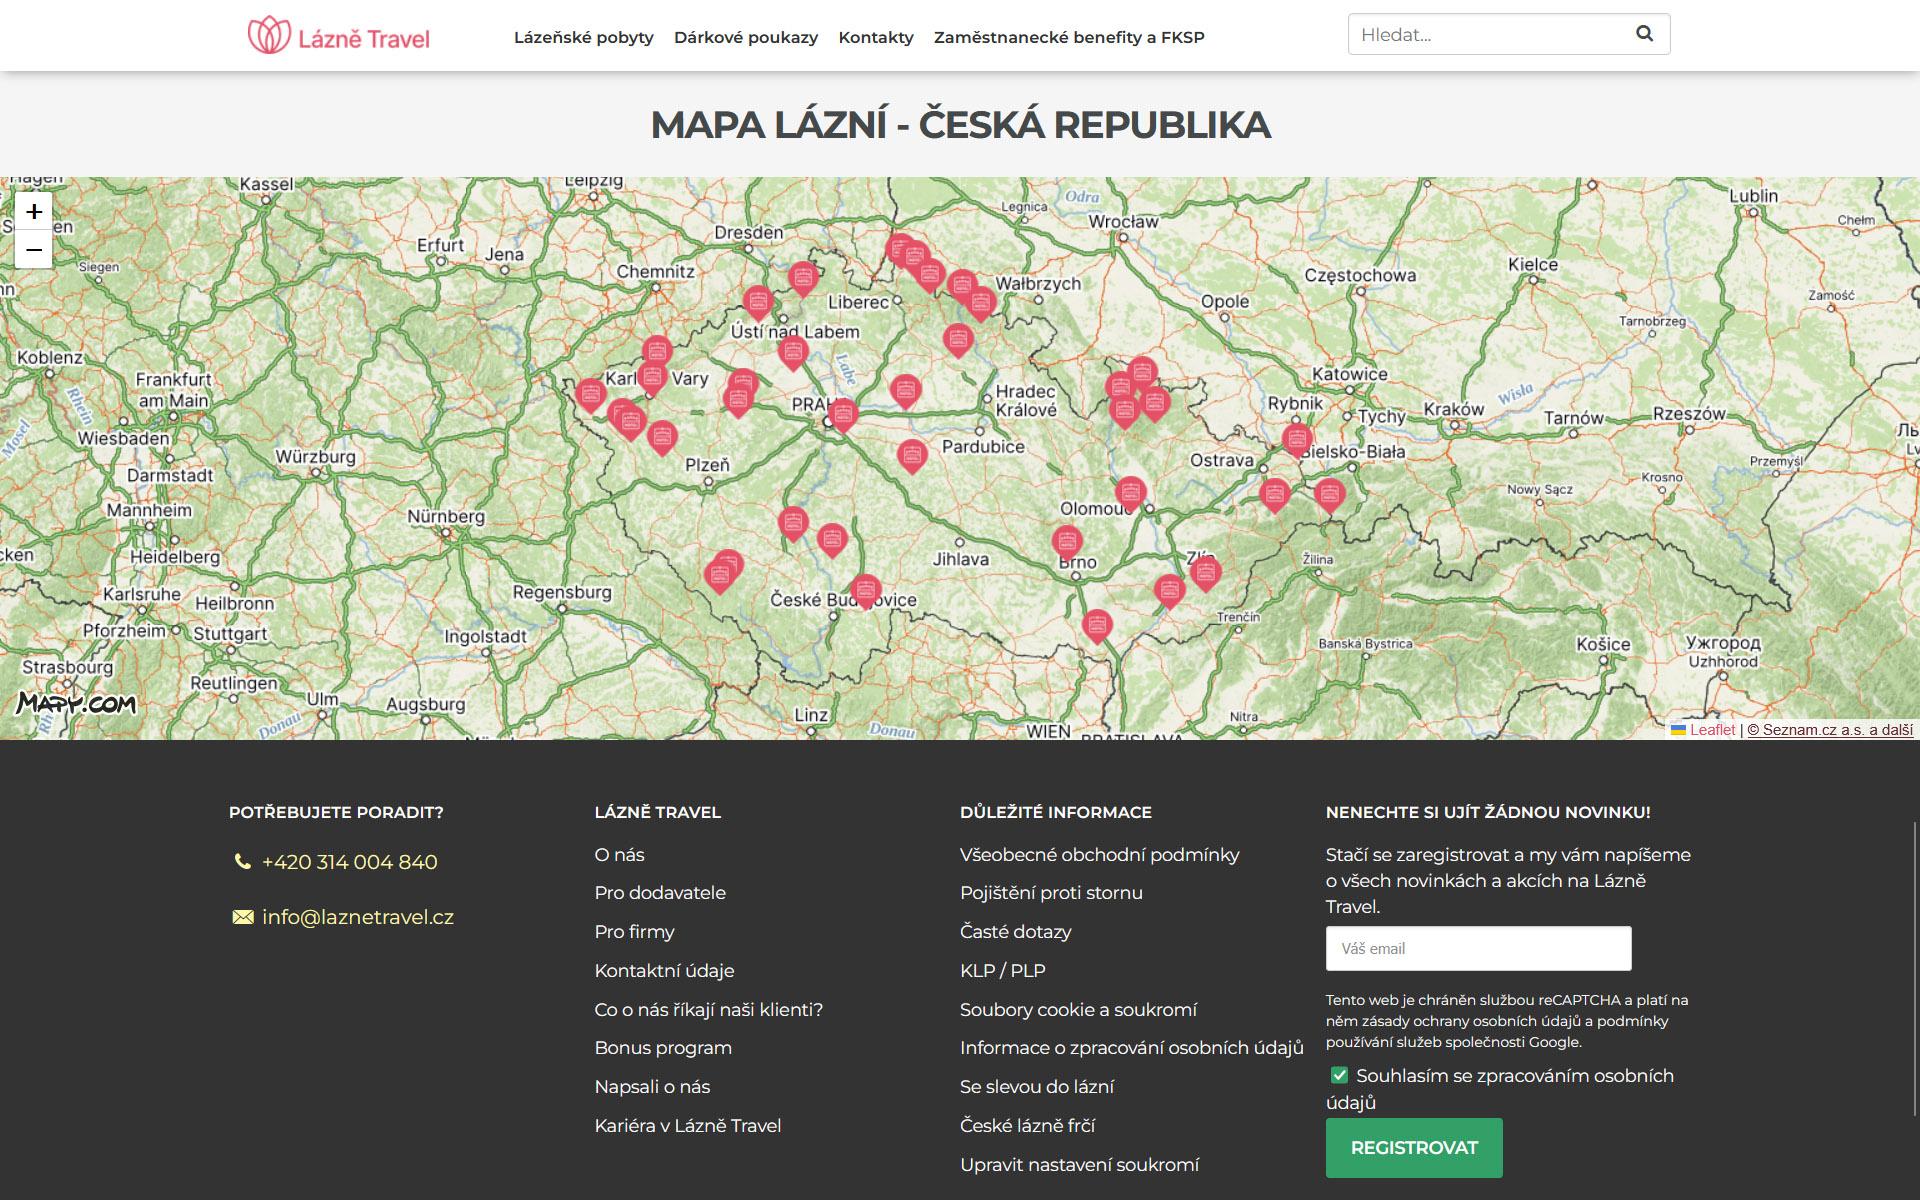Viewport: 1920px width, 1200px height.
Task: Click the Mapy.com logo on map
Action: click(x=76, y=703)
